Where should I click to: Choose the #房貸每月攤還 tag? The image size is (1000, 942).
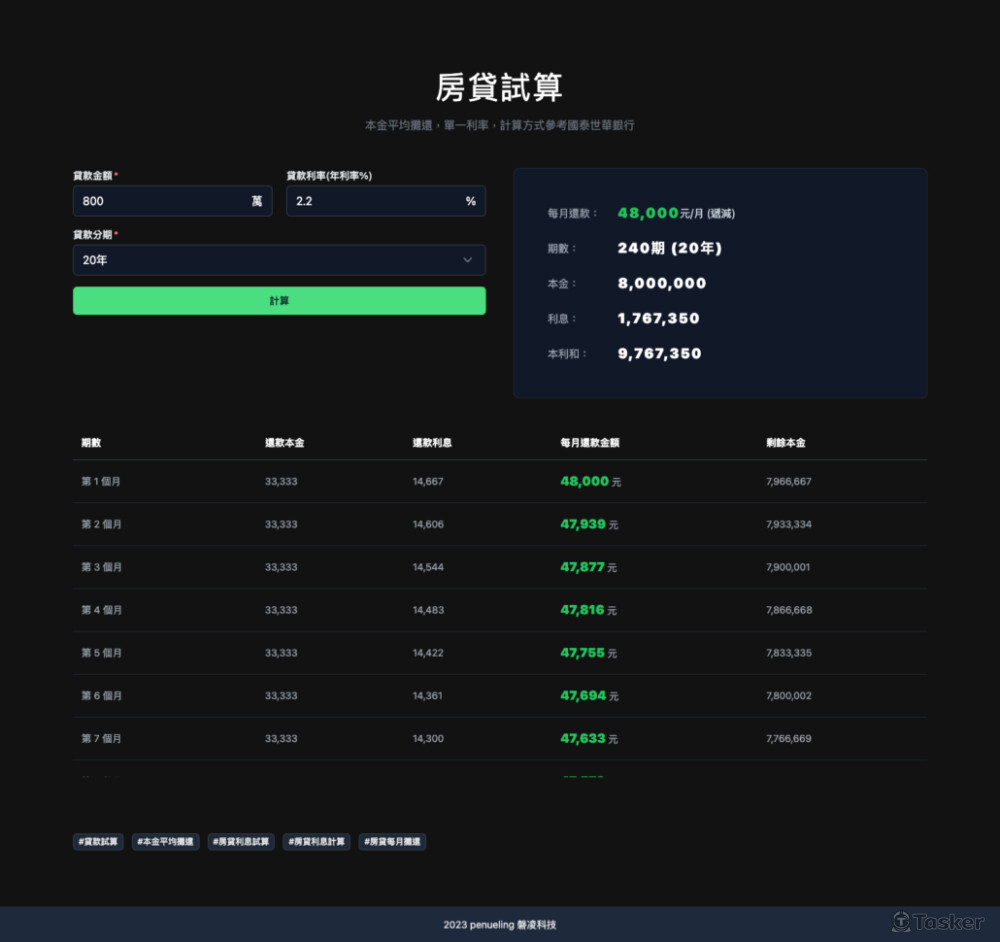[392, 842]
